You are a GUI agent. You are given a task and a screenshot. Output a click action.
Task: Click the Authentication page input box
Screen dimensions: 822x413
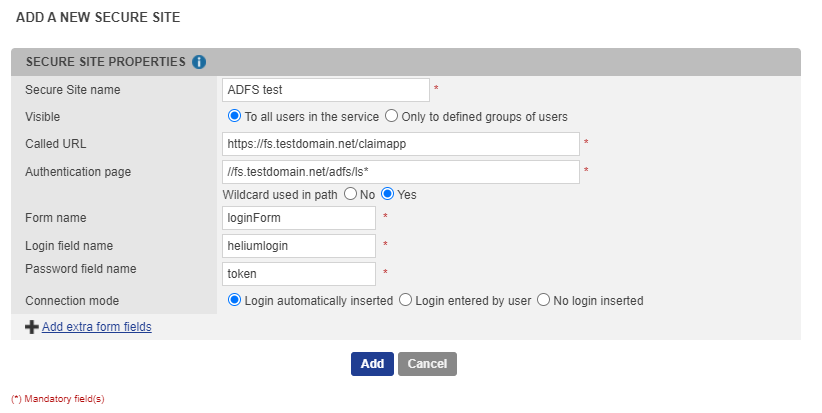click(401, 172)
